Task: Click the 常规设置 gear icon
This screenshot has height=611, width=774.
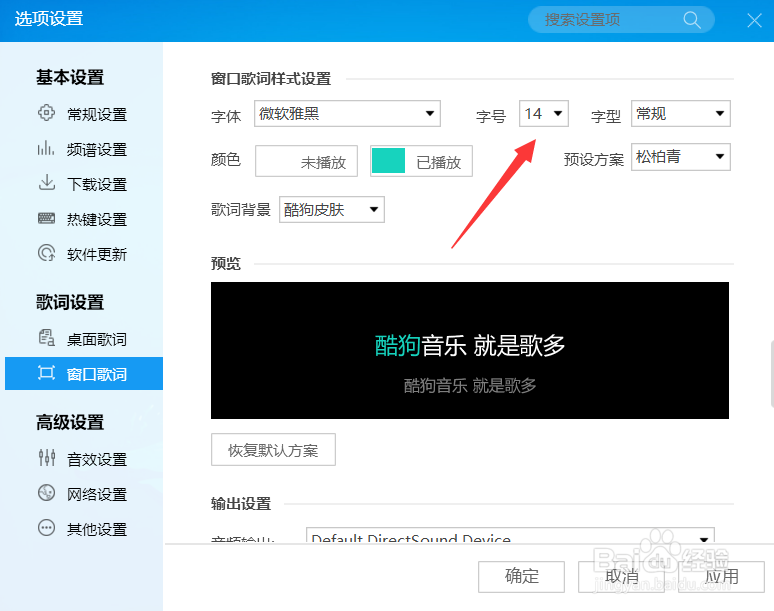Action: click(x=46, y=113)
